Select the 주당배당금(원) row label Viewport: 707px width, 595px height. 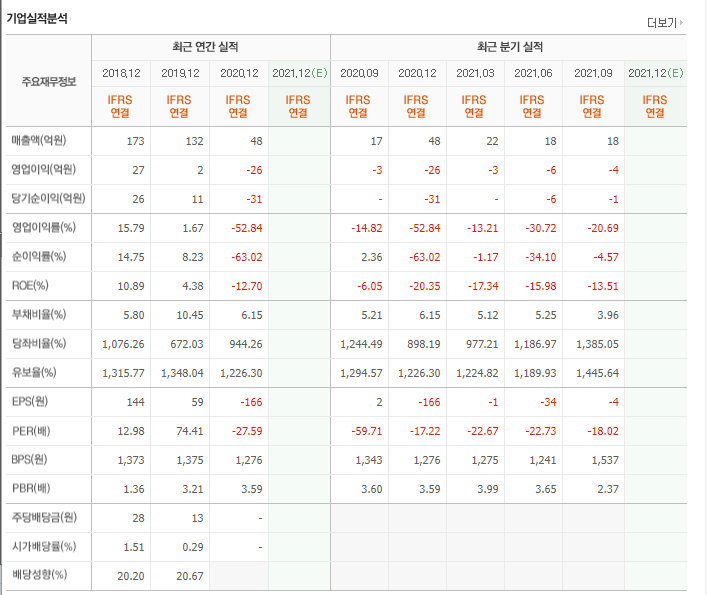pyautogui.click(x=44, y=517)
